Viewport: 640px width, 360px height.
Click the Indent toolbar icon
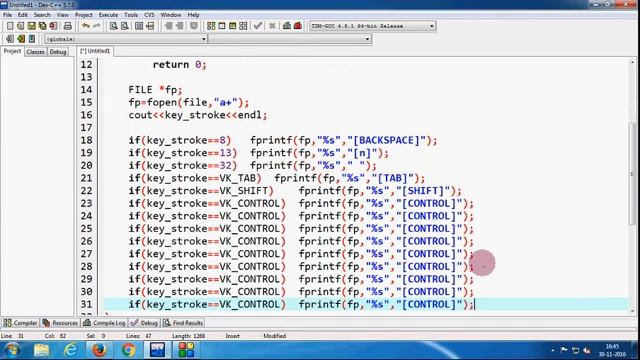point(169,26)
